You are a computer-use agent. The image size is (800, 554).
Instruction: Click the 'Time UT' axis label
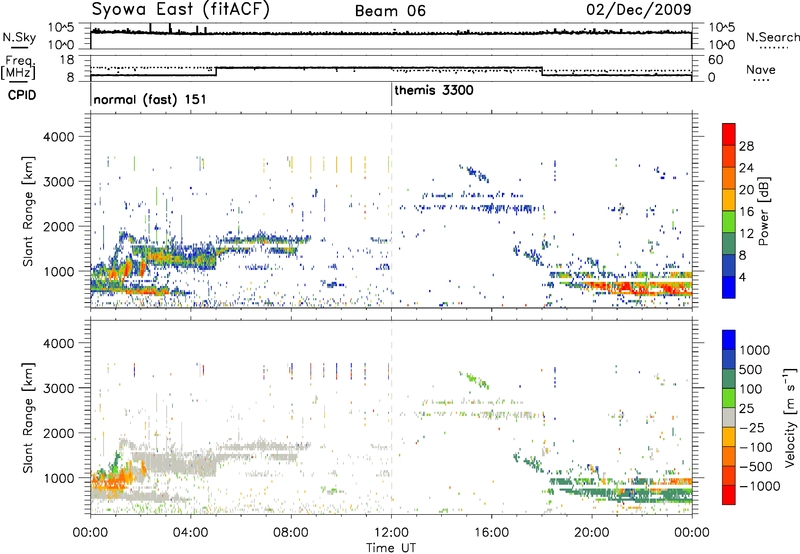click(391, 548)
